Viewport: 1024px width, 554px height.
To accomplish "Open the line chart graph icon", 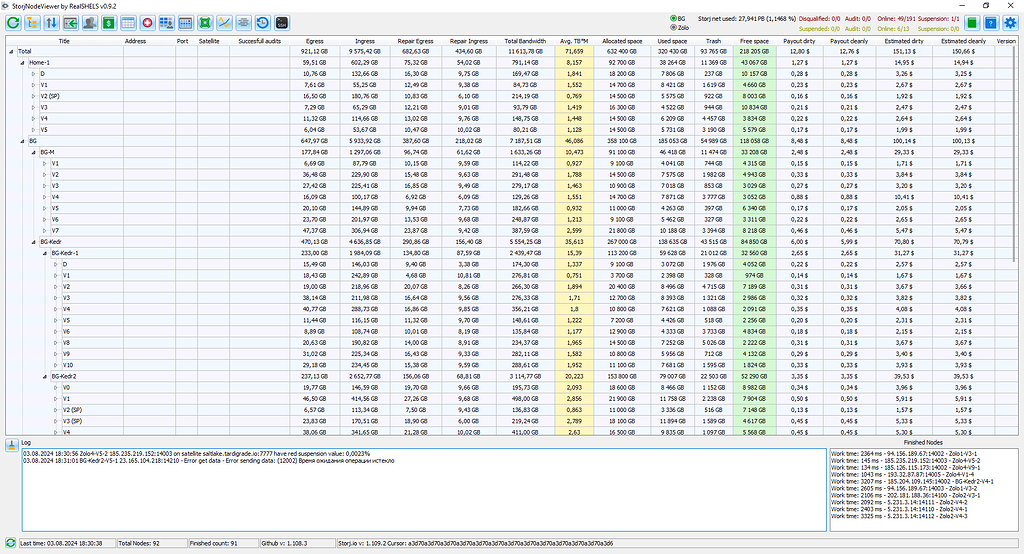I will pos(226,22).
